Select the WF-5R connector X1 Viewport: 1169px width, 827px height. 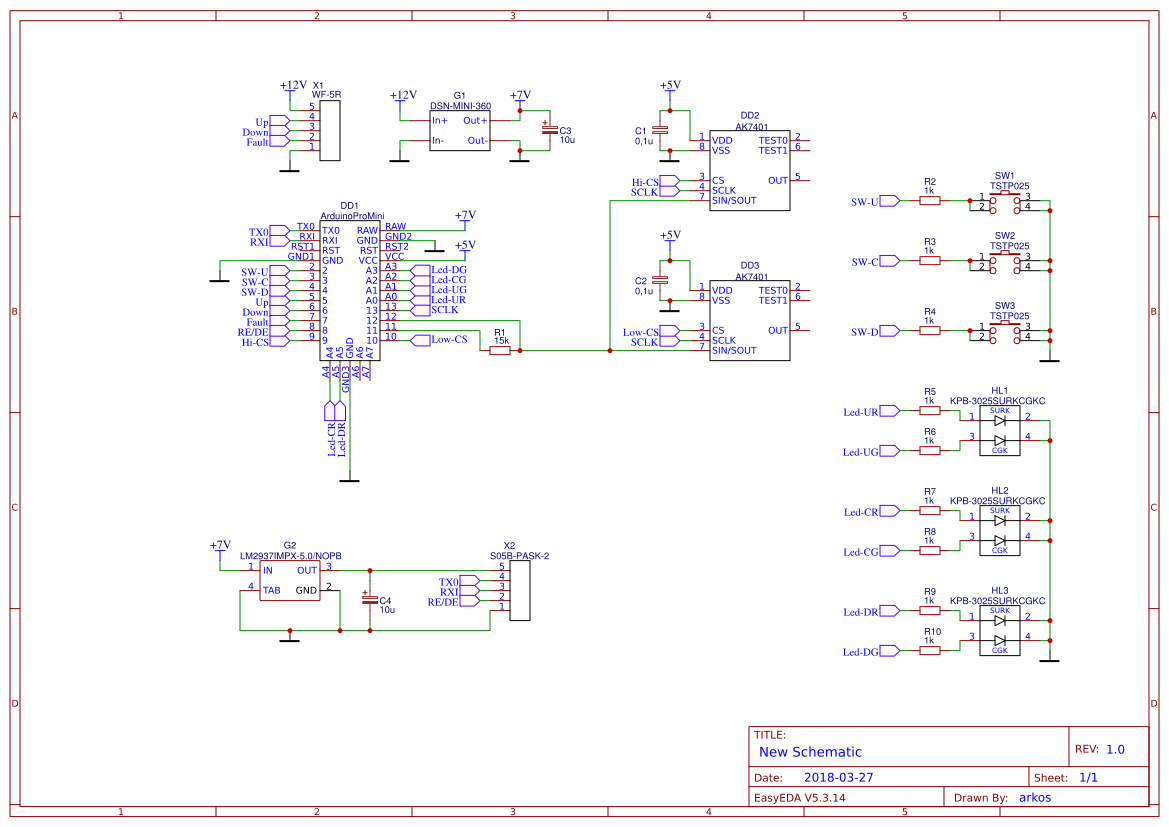[330, 130]
